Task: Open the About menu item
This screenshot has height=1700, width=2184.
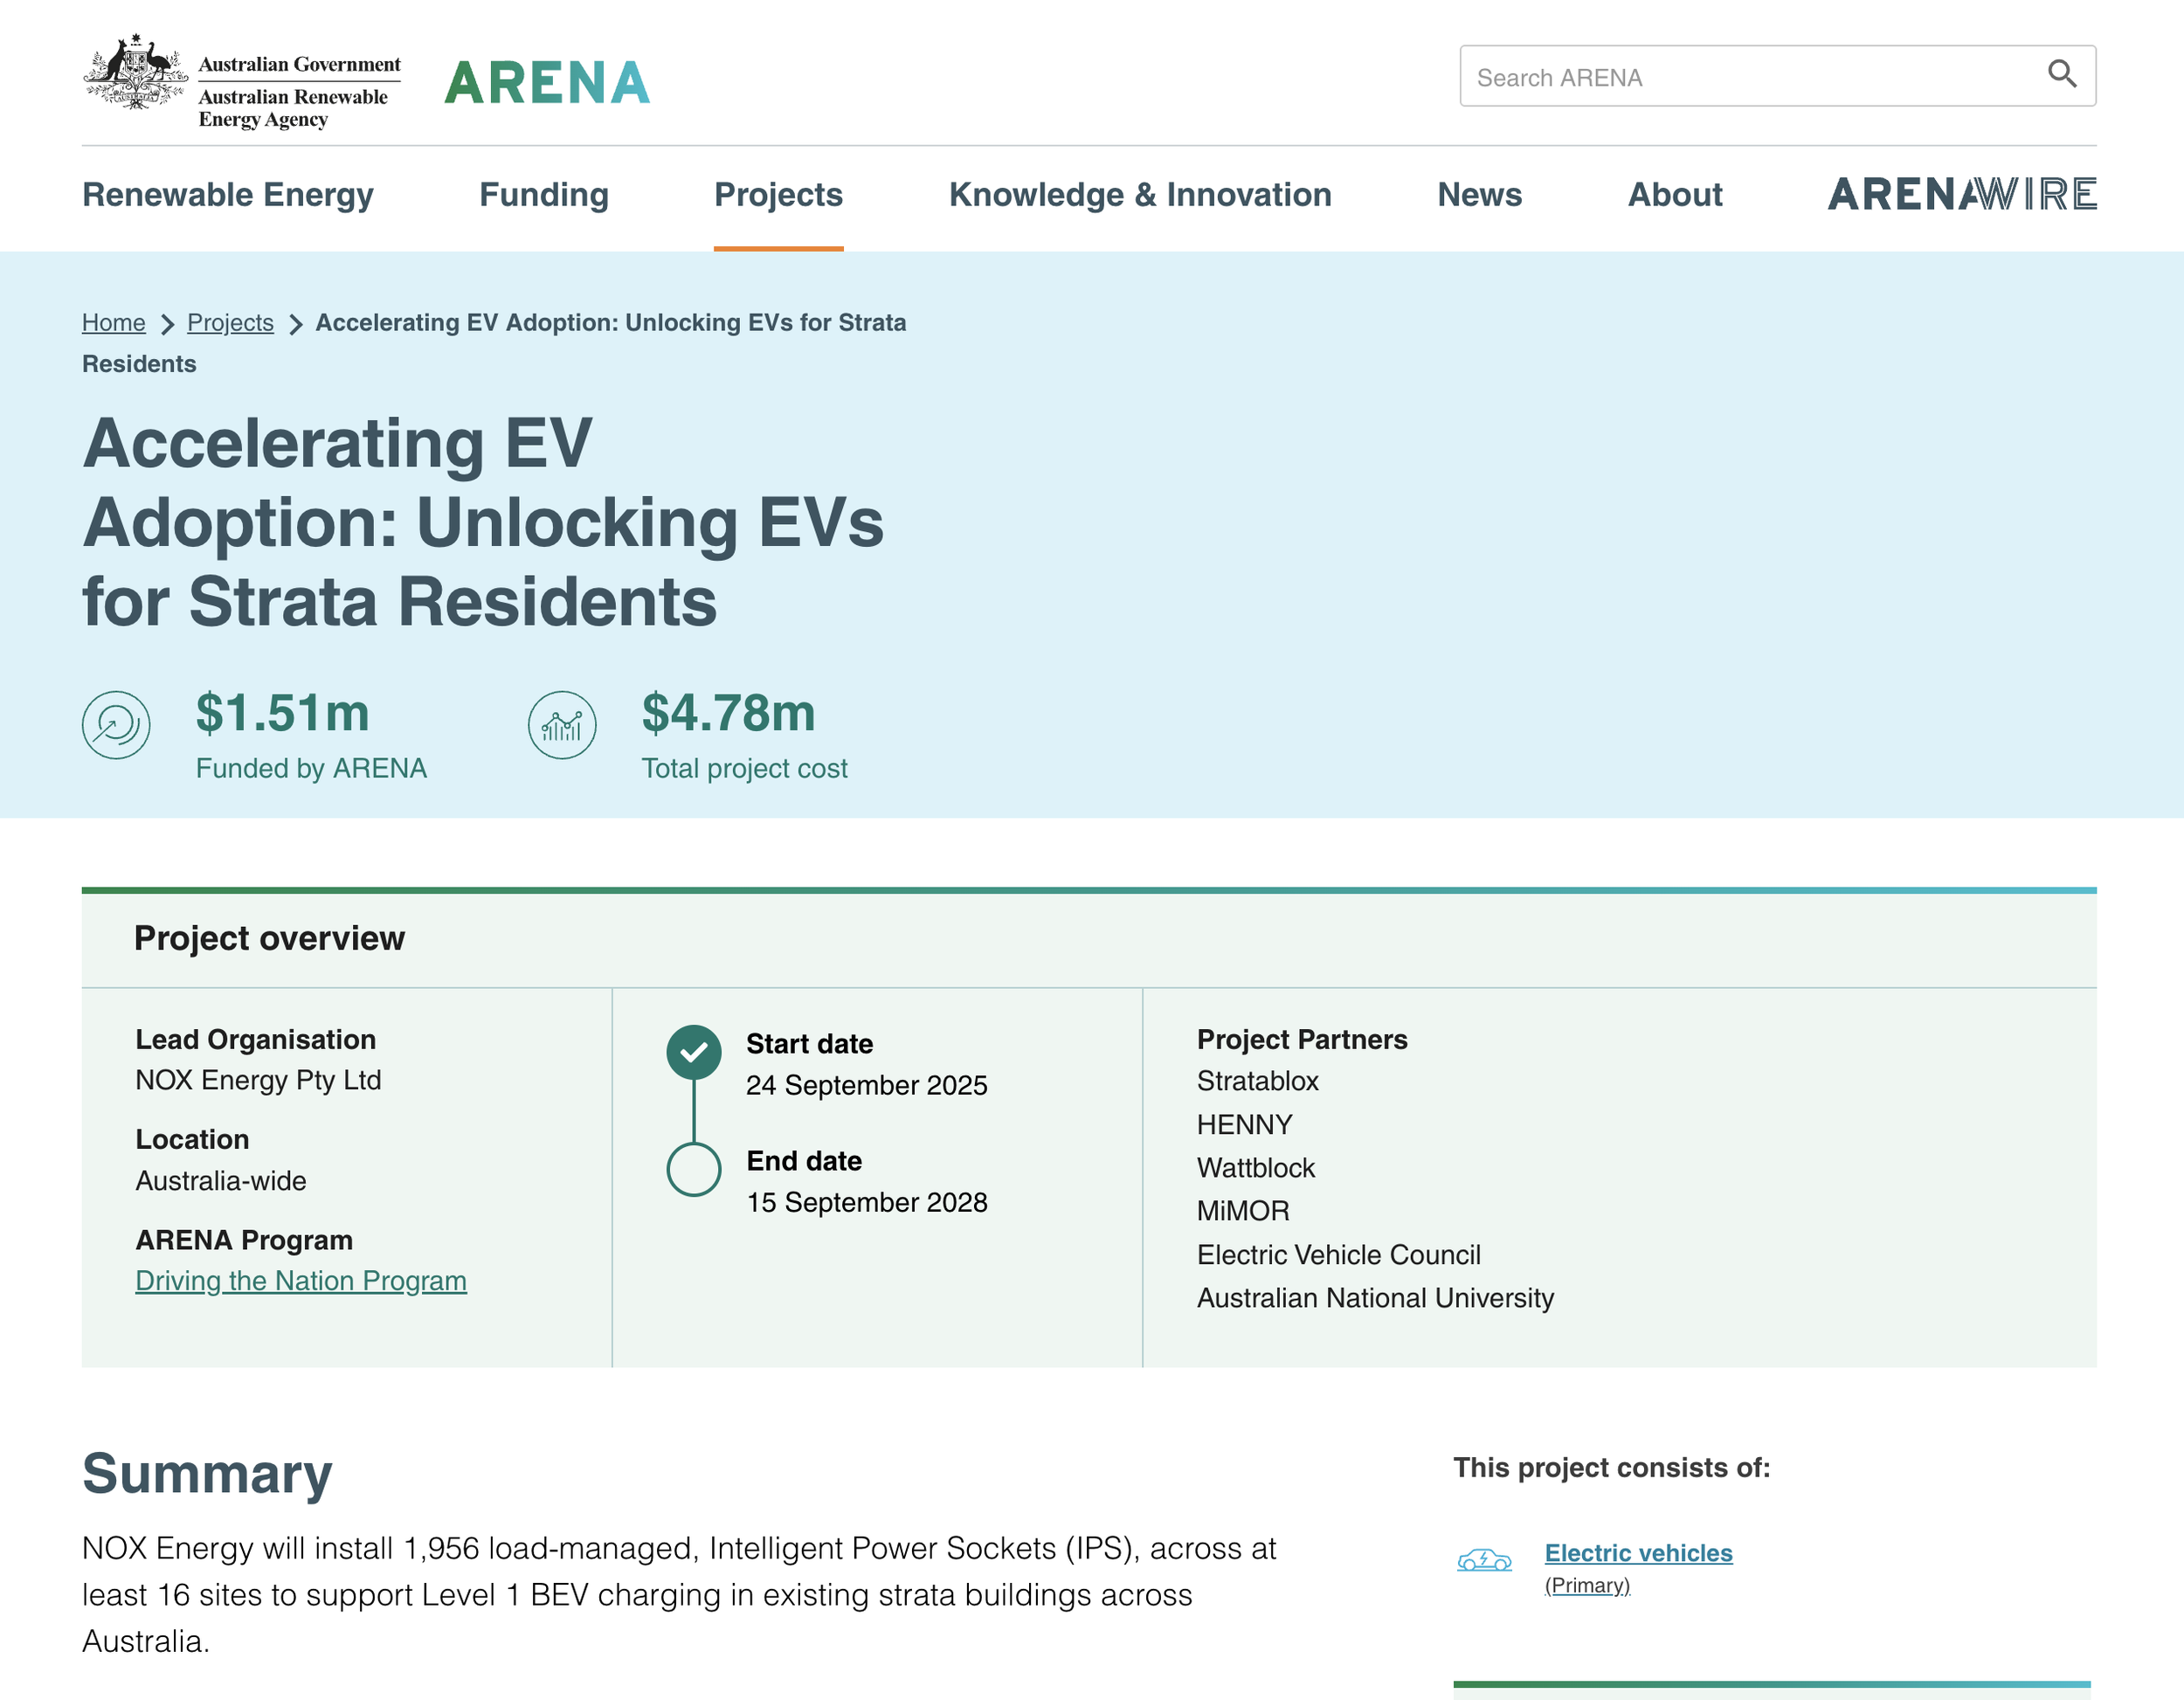Action: pyautogui.click(x=1675, y=195)
